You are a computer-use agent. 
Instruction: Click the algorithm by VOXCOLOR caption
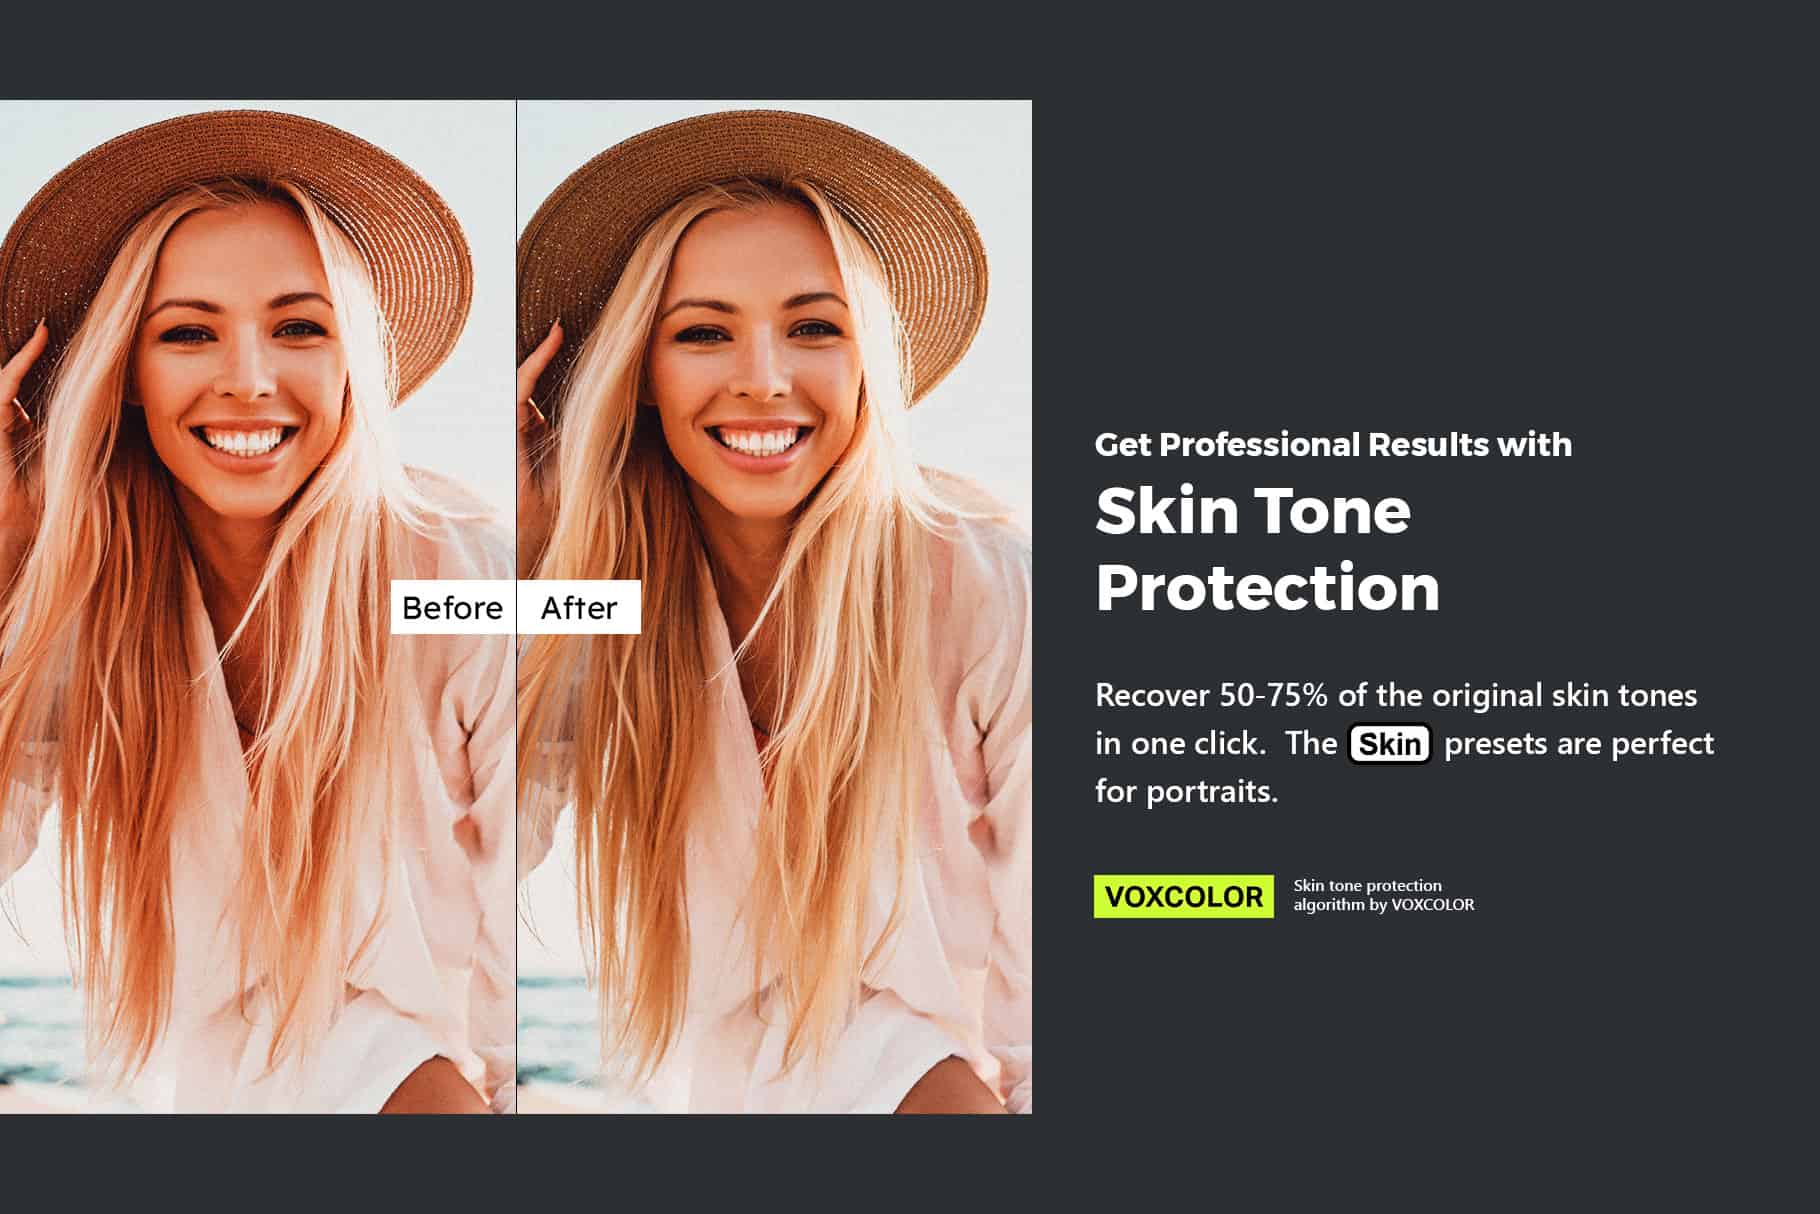click(1384, 905)
